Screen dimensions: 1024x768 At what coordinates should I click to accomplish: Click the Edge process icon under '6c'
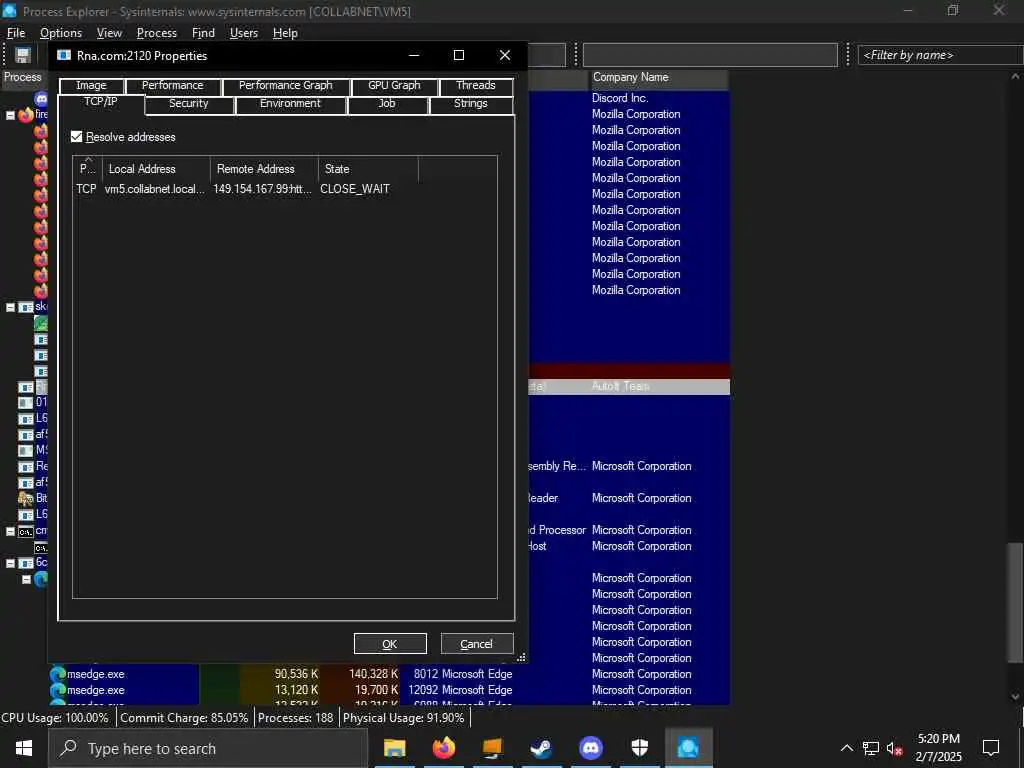(x=41, y=579)
